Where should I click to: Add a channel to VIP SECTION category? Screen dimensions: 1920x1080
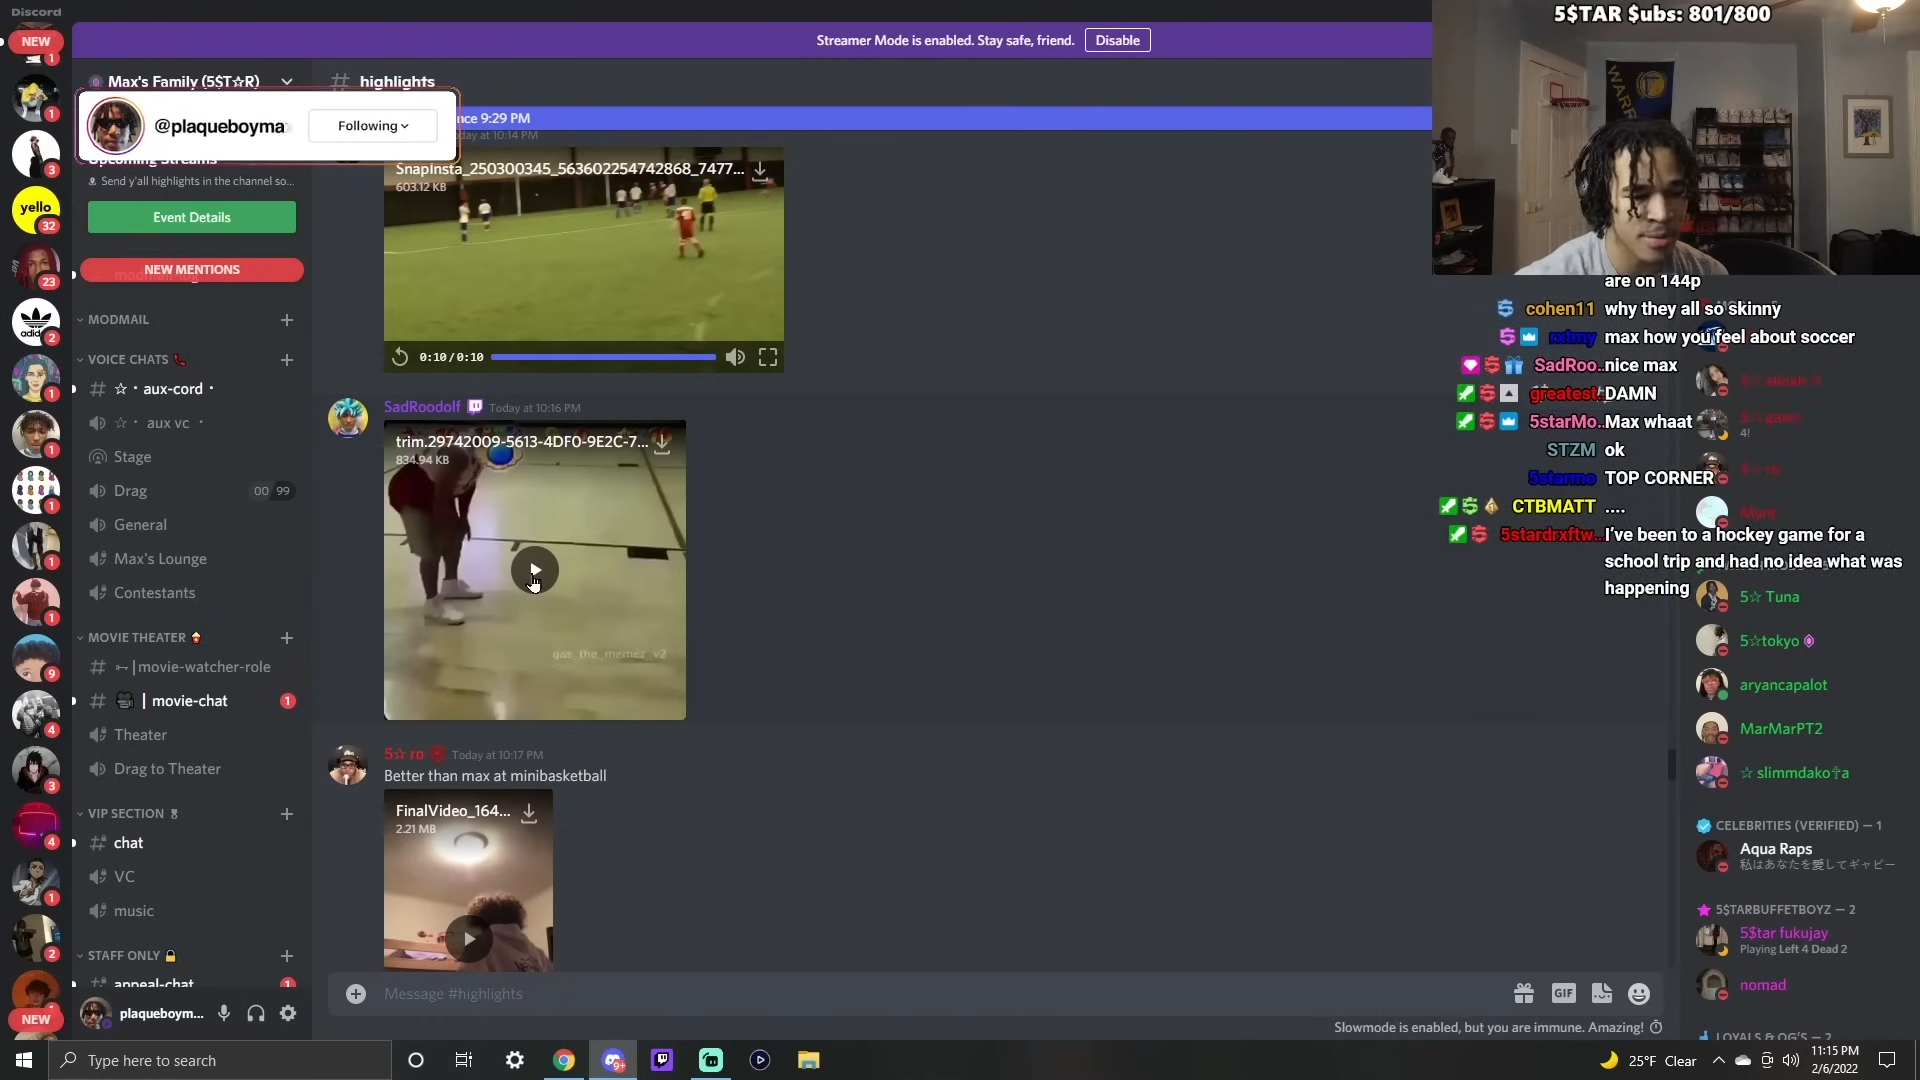pyautogui.click(x=287, y=813)
